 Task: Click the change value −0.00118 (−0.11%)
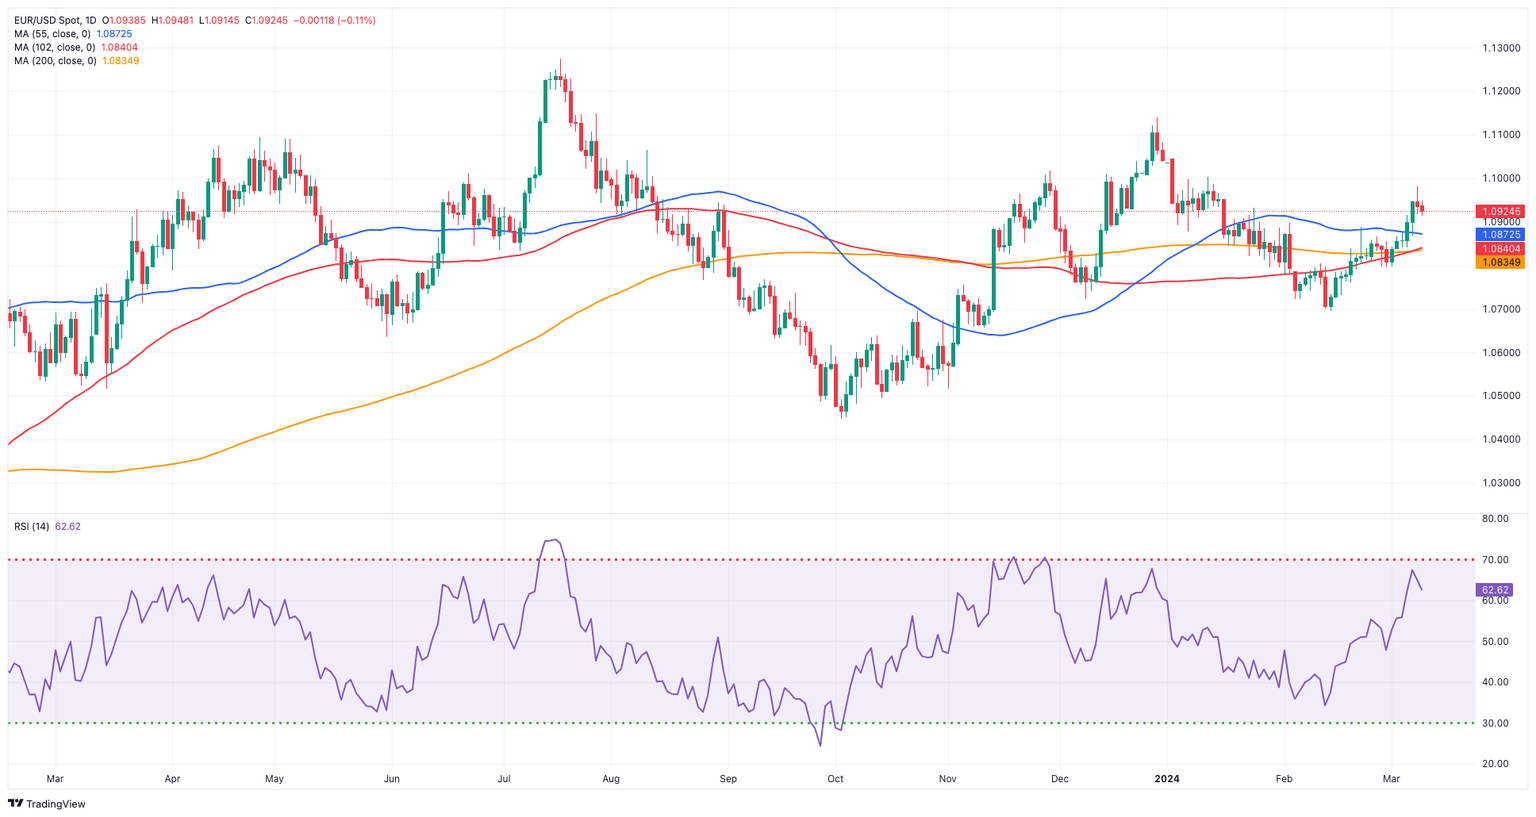334,20
